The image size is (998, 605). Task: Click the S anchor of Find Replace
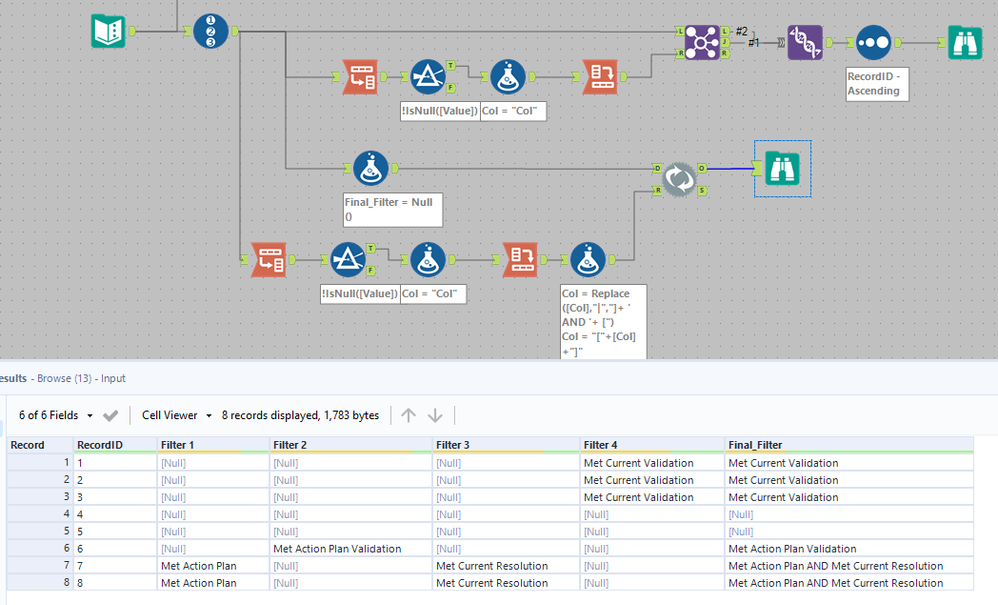coord(702,190)
